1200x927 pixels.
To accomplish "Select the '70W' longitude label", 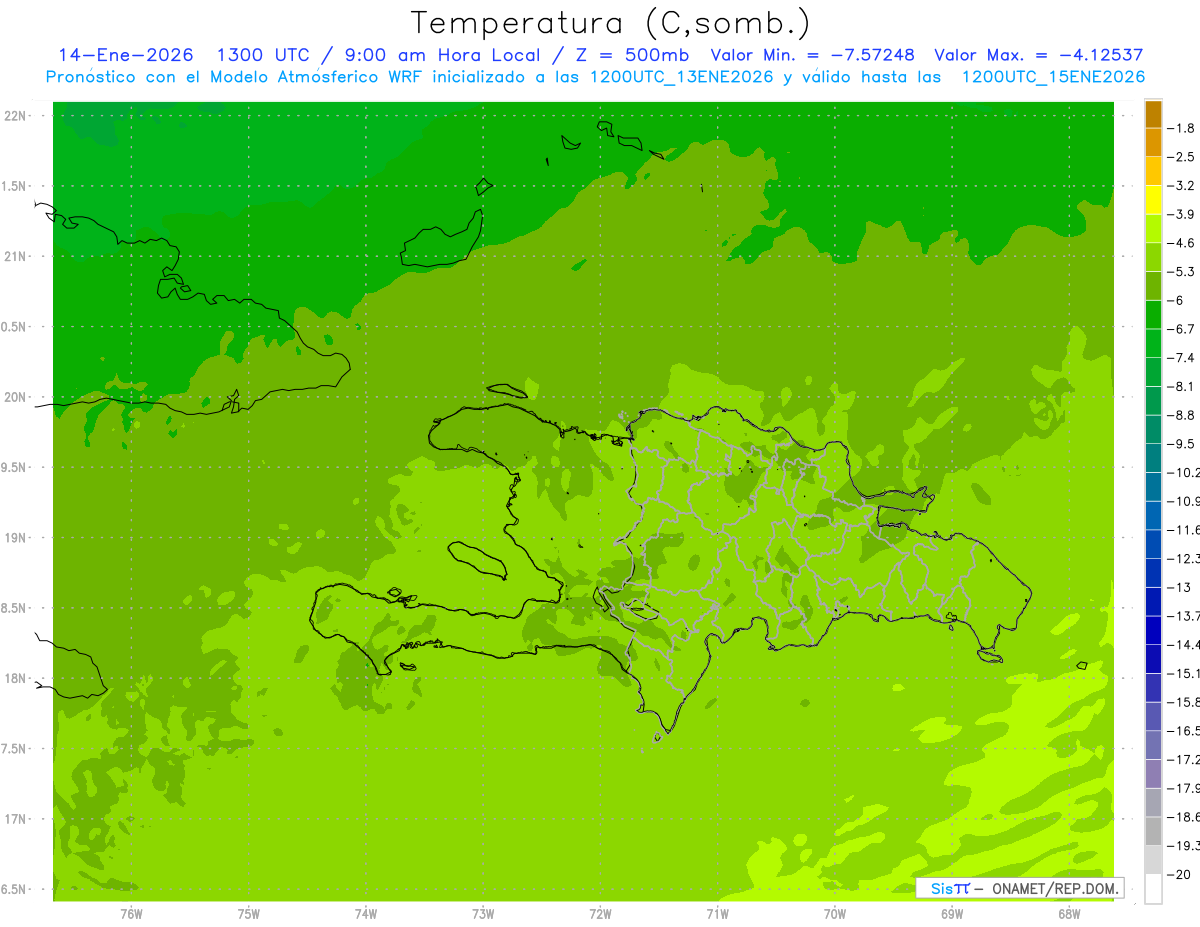I will pyautogui.click(x=834, y=913).
